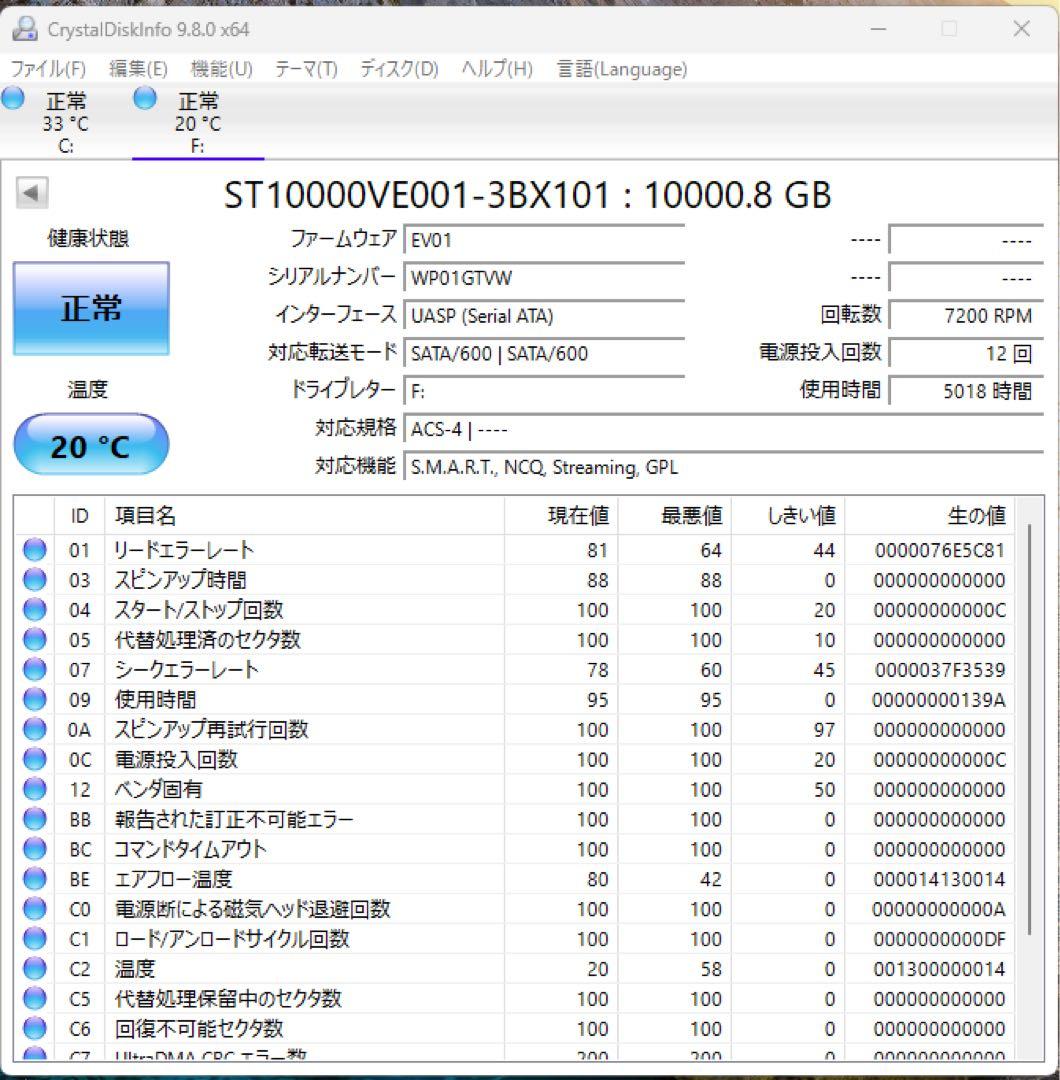This screenshot has width=1060, height=1080.
Task: Click the 最悪値 column header
Action: point(674,516)
